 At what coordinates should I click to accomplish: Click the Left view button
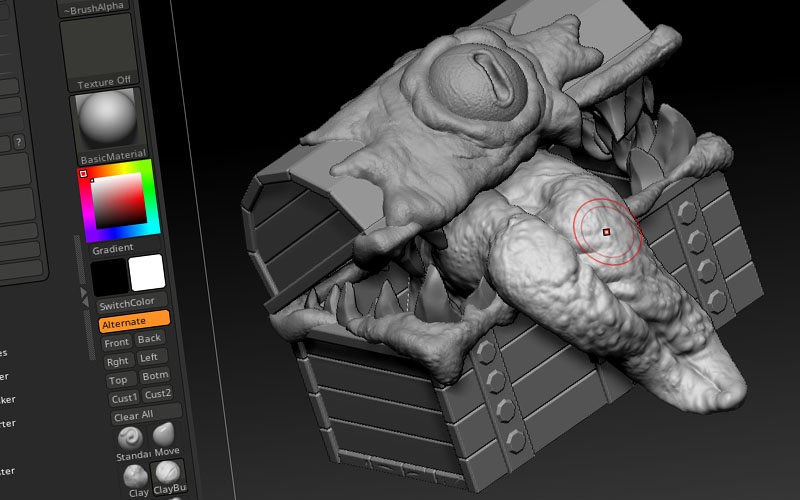pos(151,357)
